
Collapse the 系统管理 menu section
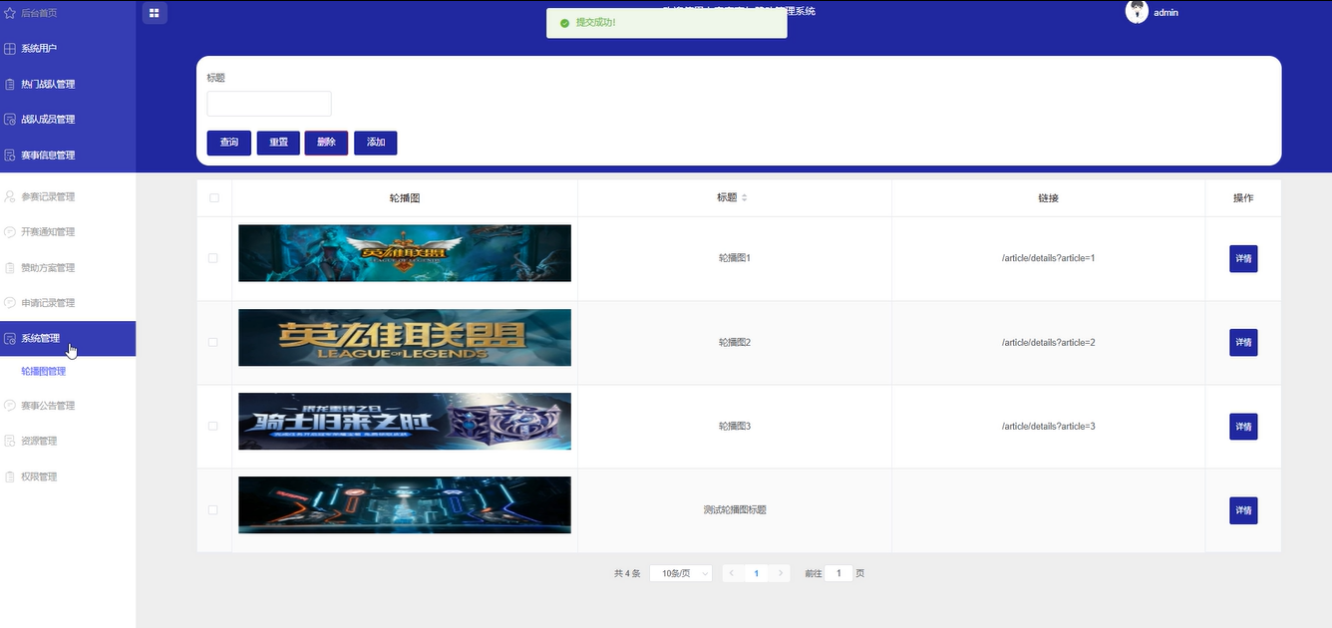(x=68, y=338)
